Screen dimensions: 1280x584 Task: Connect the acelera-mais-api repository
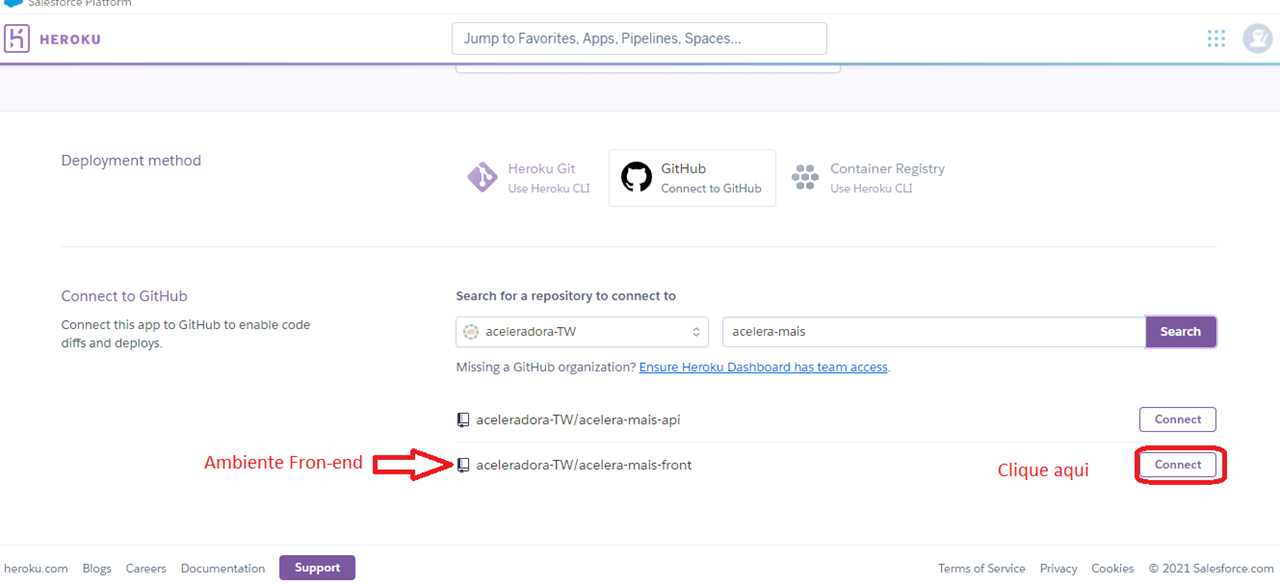pyautogui.click(x=1177, y=419)
